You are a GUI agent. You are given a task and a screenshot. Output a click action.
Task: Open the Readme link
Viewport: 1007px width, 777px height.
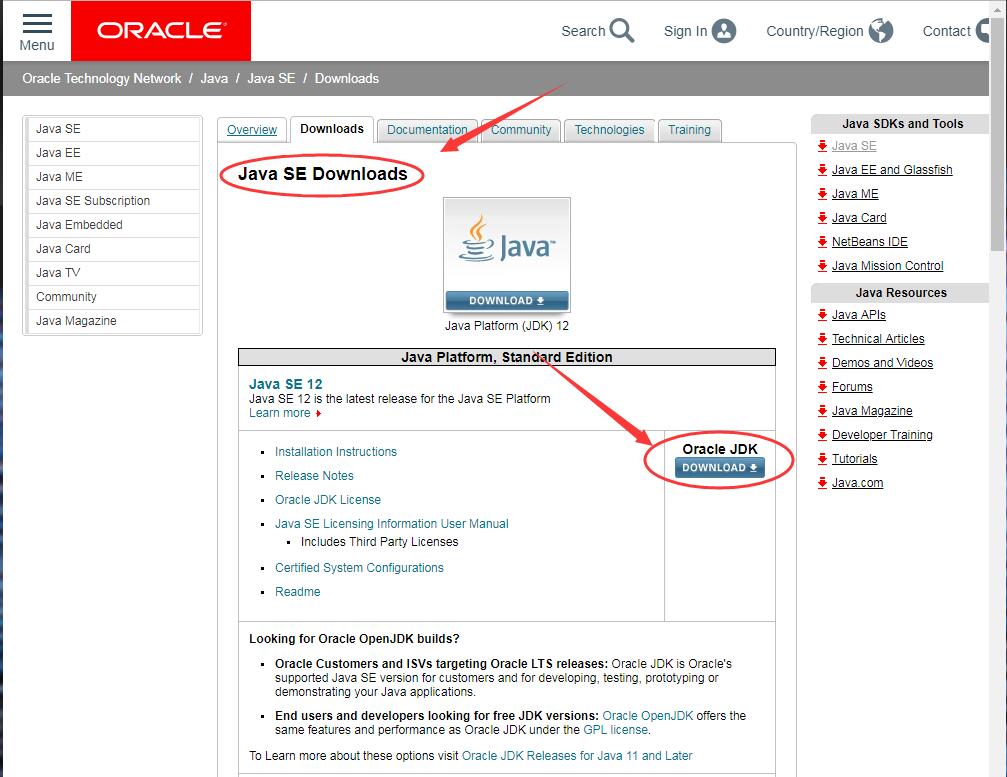297,591
